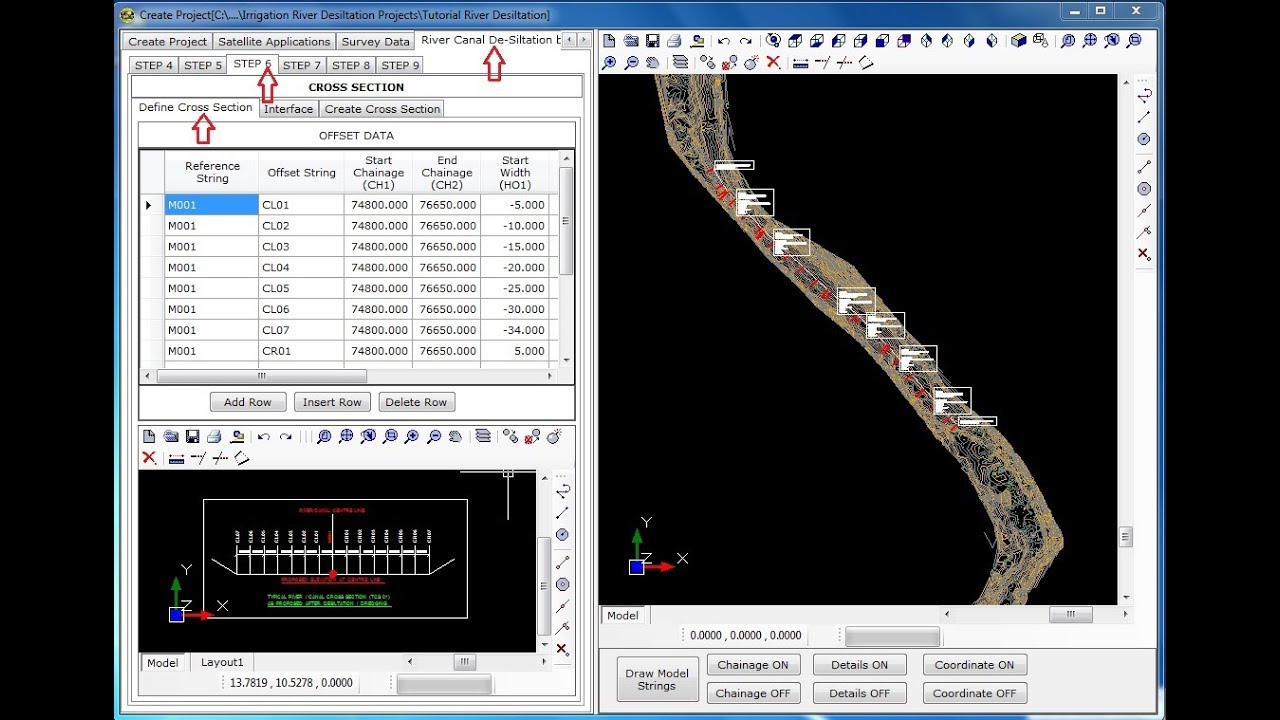The width and height of the screenshot is (1280, 720).
Task: Click offset table horizontal scrollbar left arrow
Action: coord(147,377)
